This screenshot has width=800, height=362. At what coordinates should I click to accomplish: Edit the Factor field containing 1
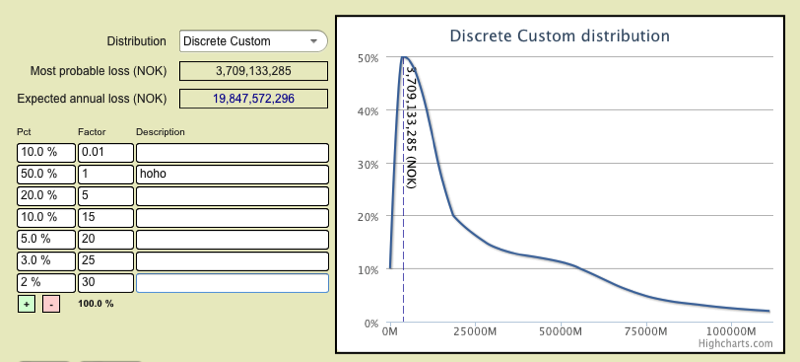(106, 174)
